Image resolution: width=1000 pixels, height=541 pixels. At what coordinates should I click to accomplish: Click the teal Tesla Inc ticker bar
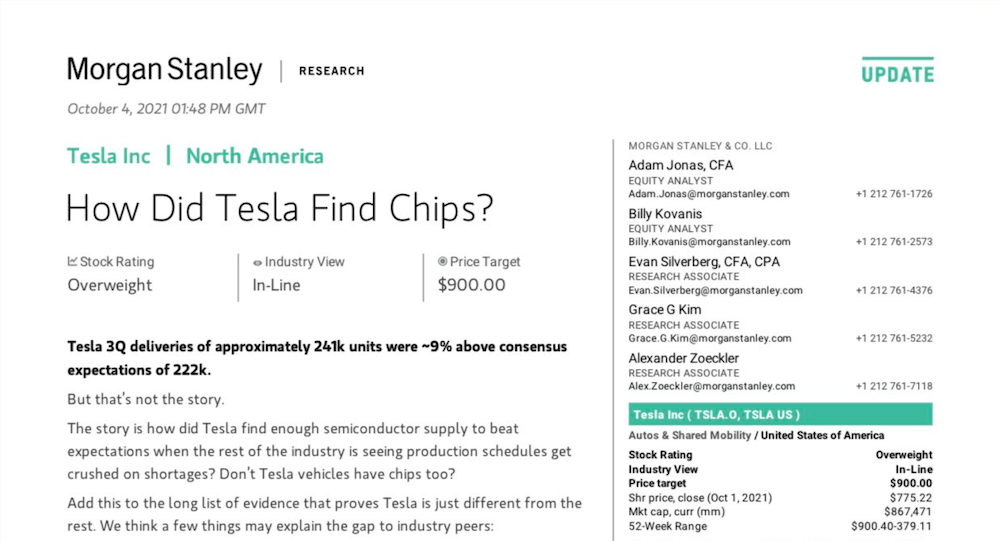(780, 414)
